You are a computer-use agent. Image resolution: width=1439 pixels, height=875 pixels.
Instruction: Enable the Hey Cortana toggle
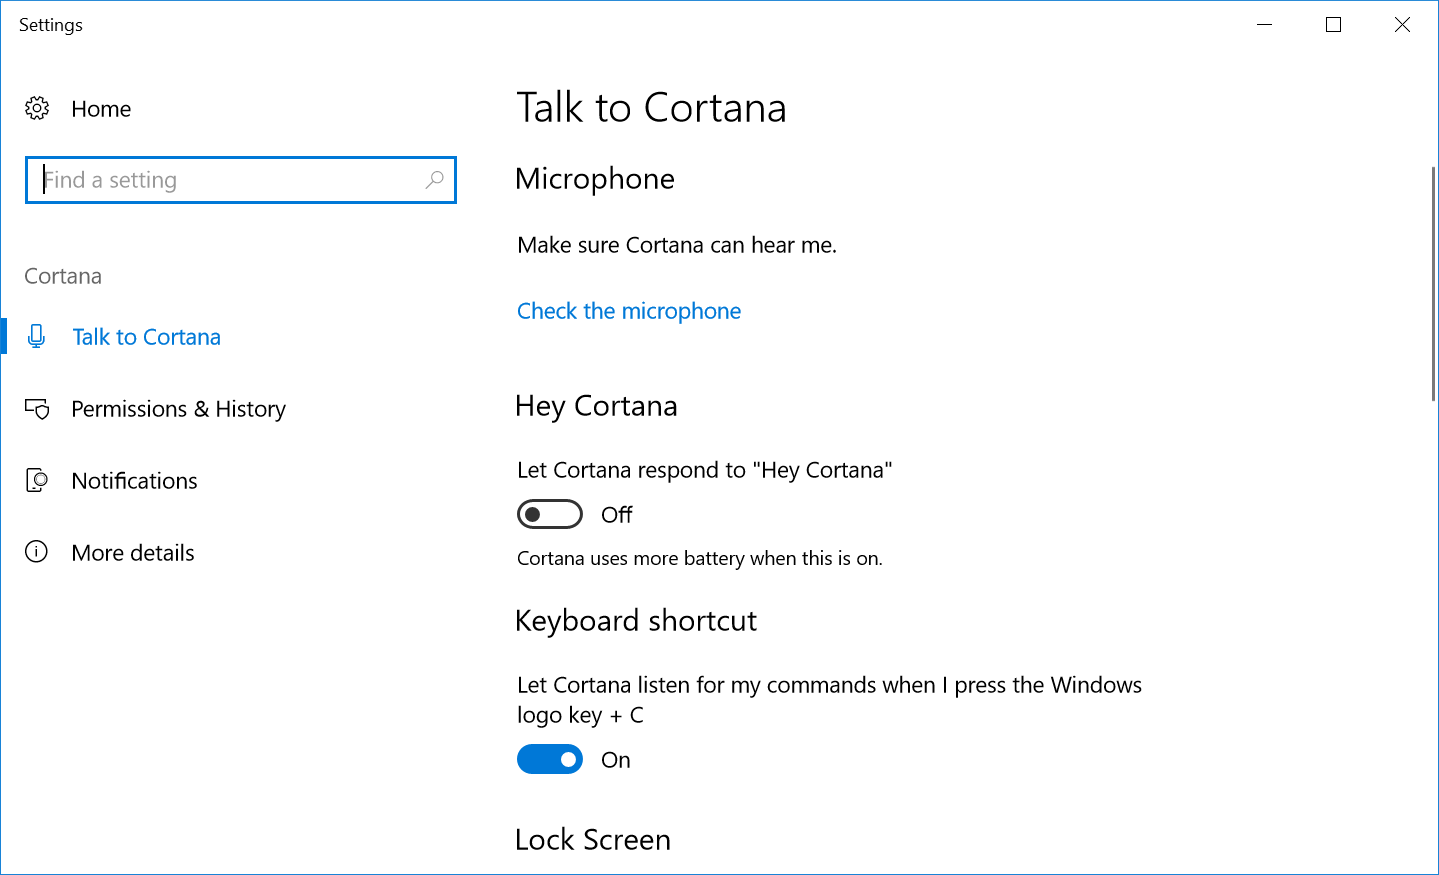tap(550, 514)
